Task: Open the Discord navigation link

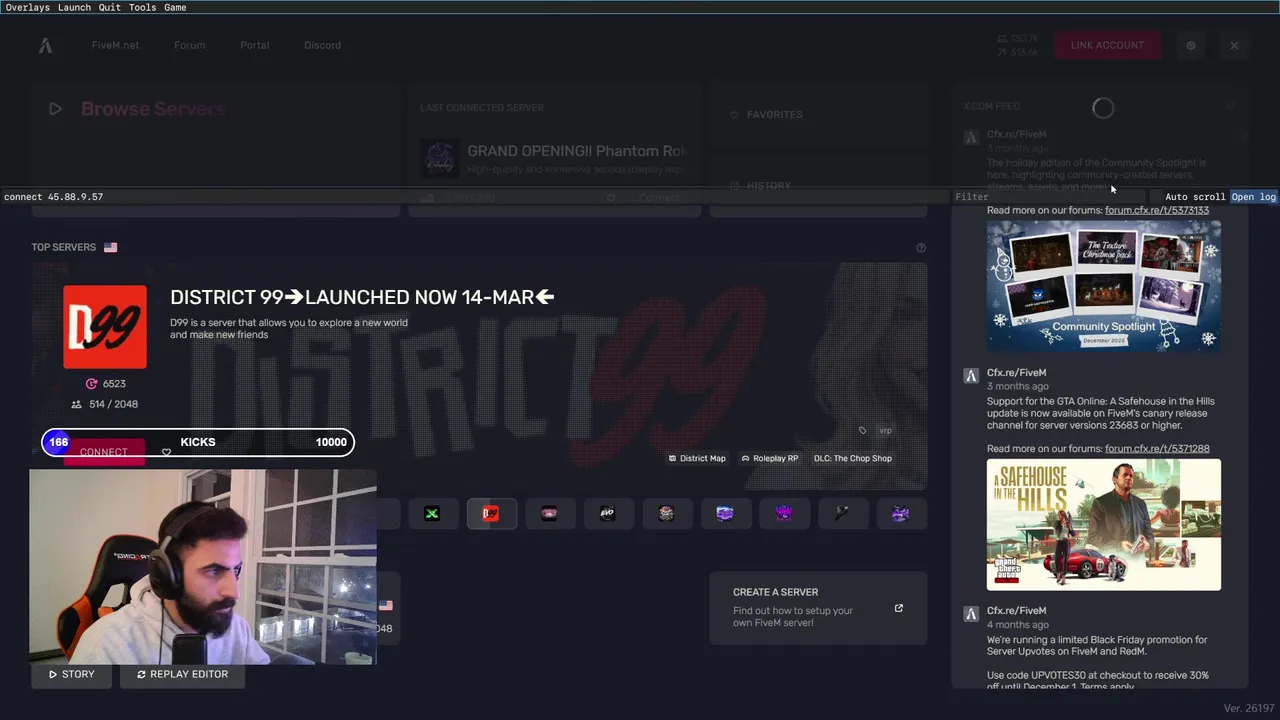Action: coord(322,45)
